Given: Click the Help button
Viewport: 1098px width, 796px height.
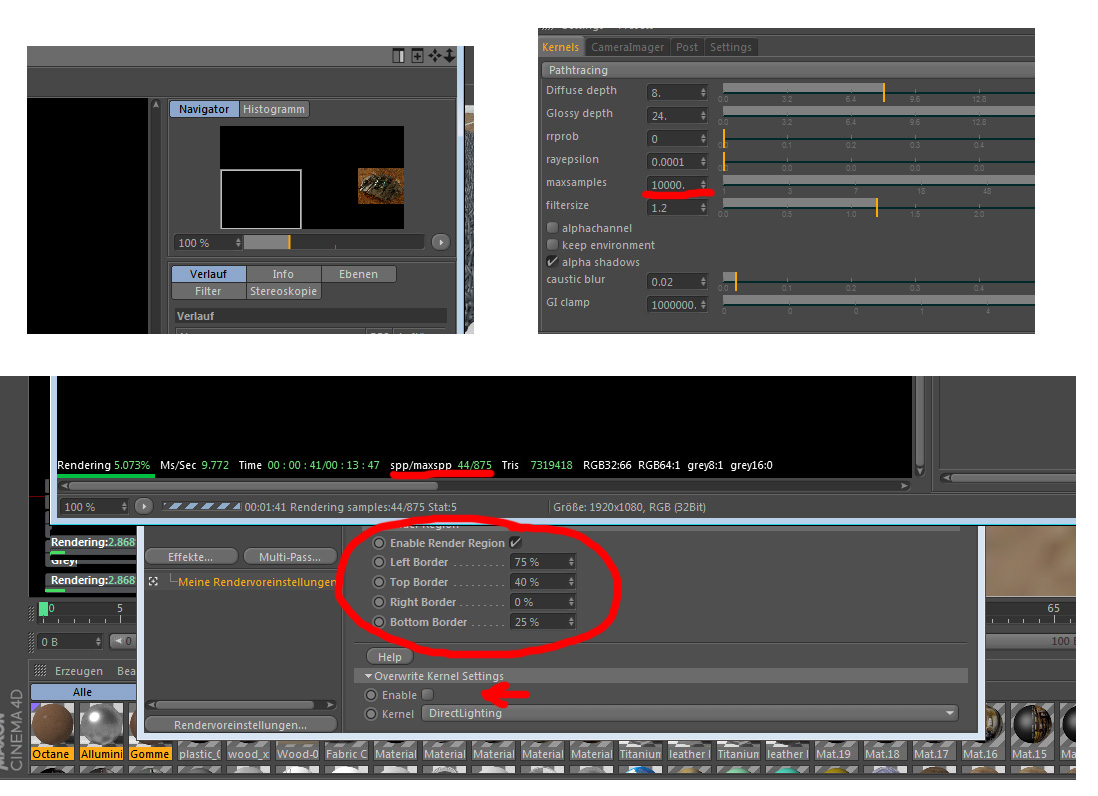Looking at the screenshot, I should [x=390, y=657].
